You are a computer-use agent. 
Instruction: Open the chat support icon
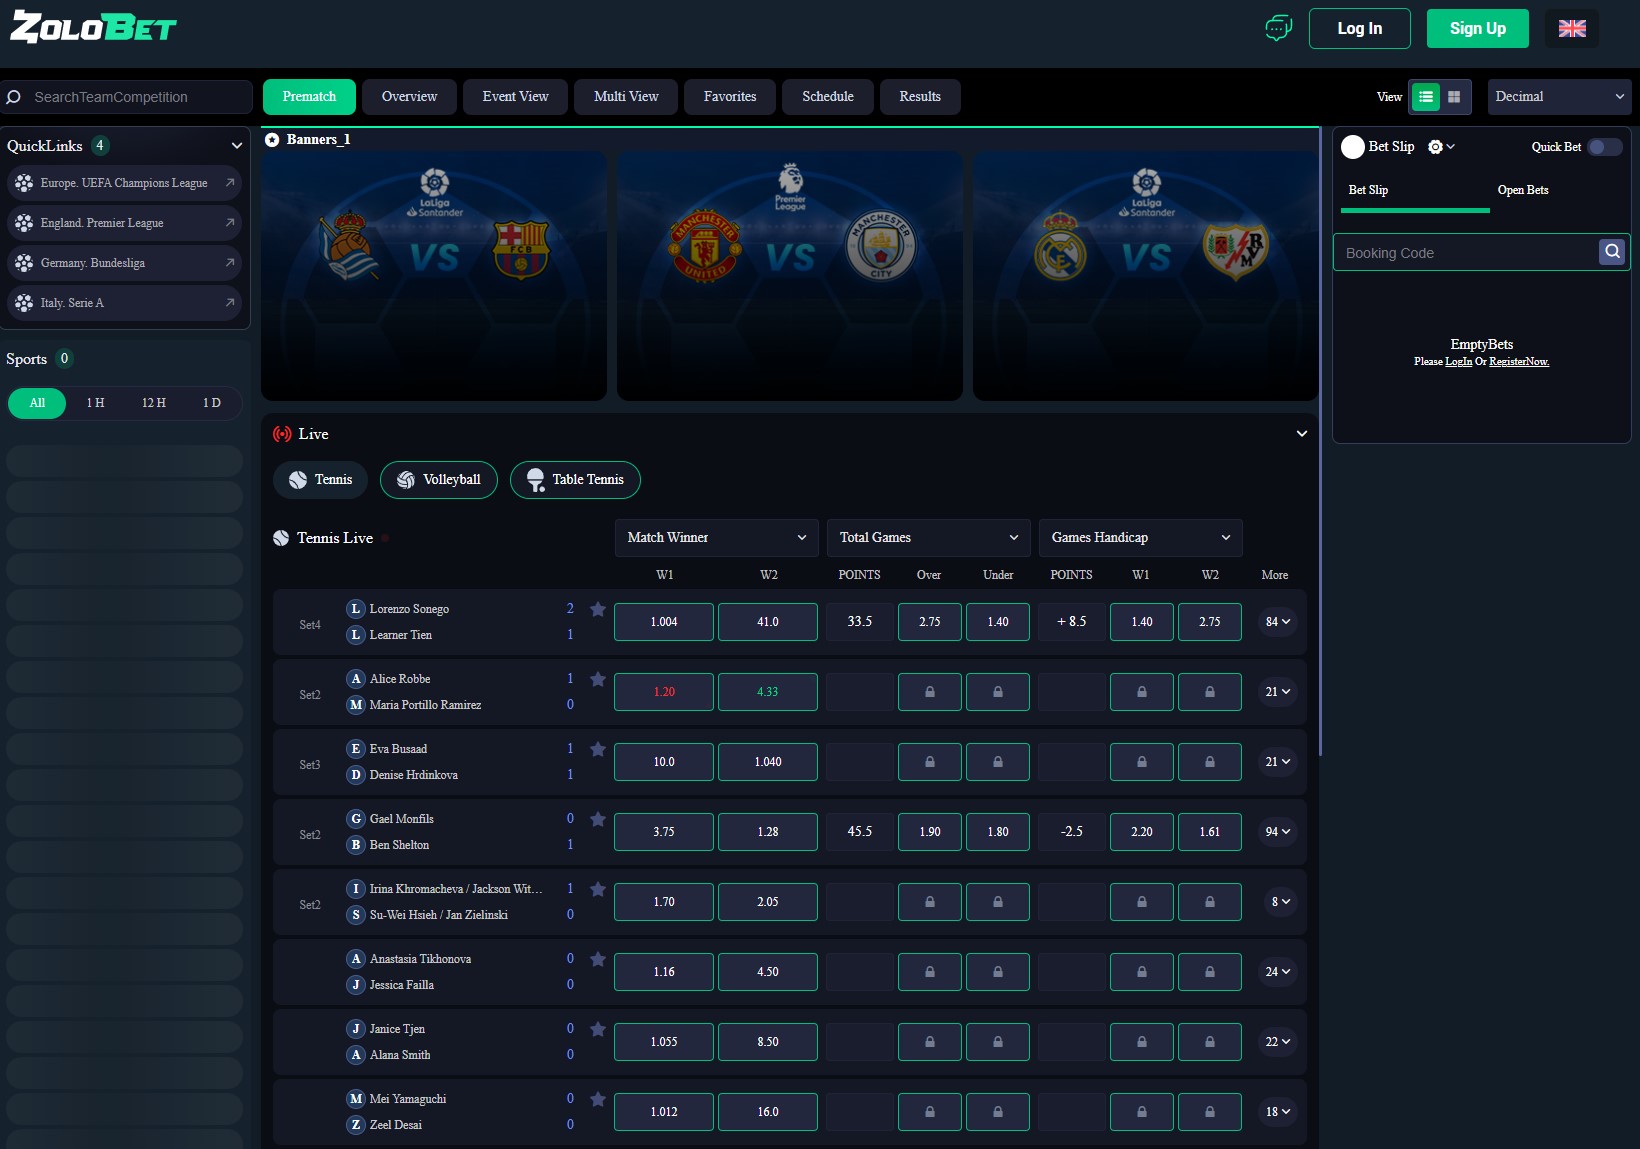tap(1278, 29)
